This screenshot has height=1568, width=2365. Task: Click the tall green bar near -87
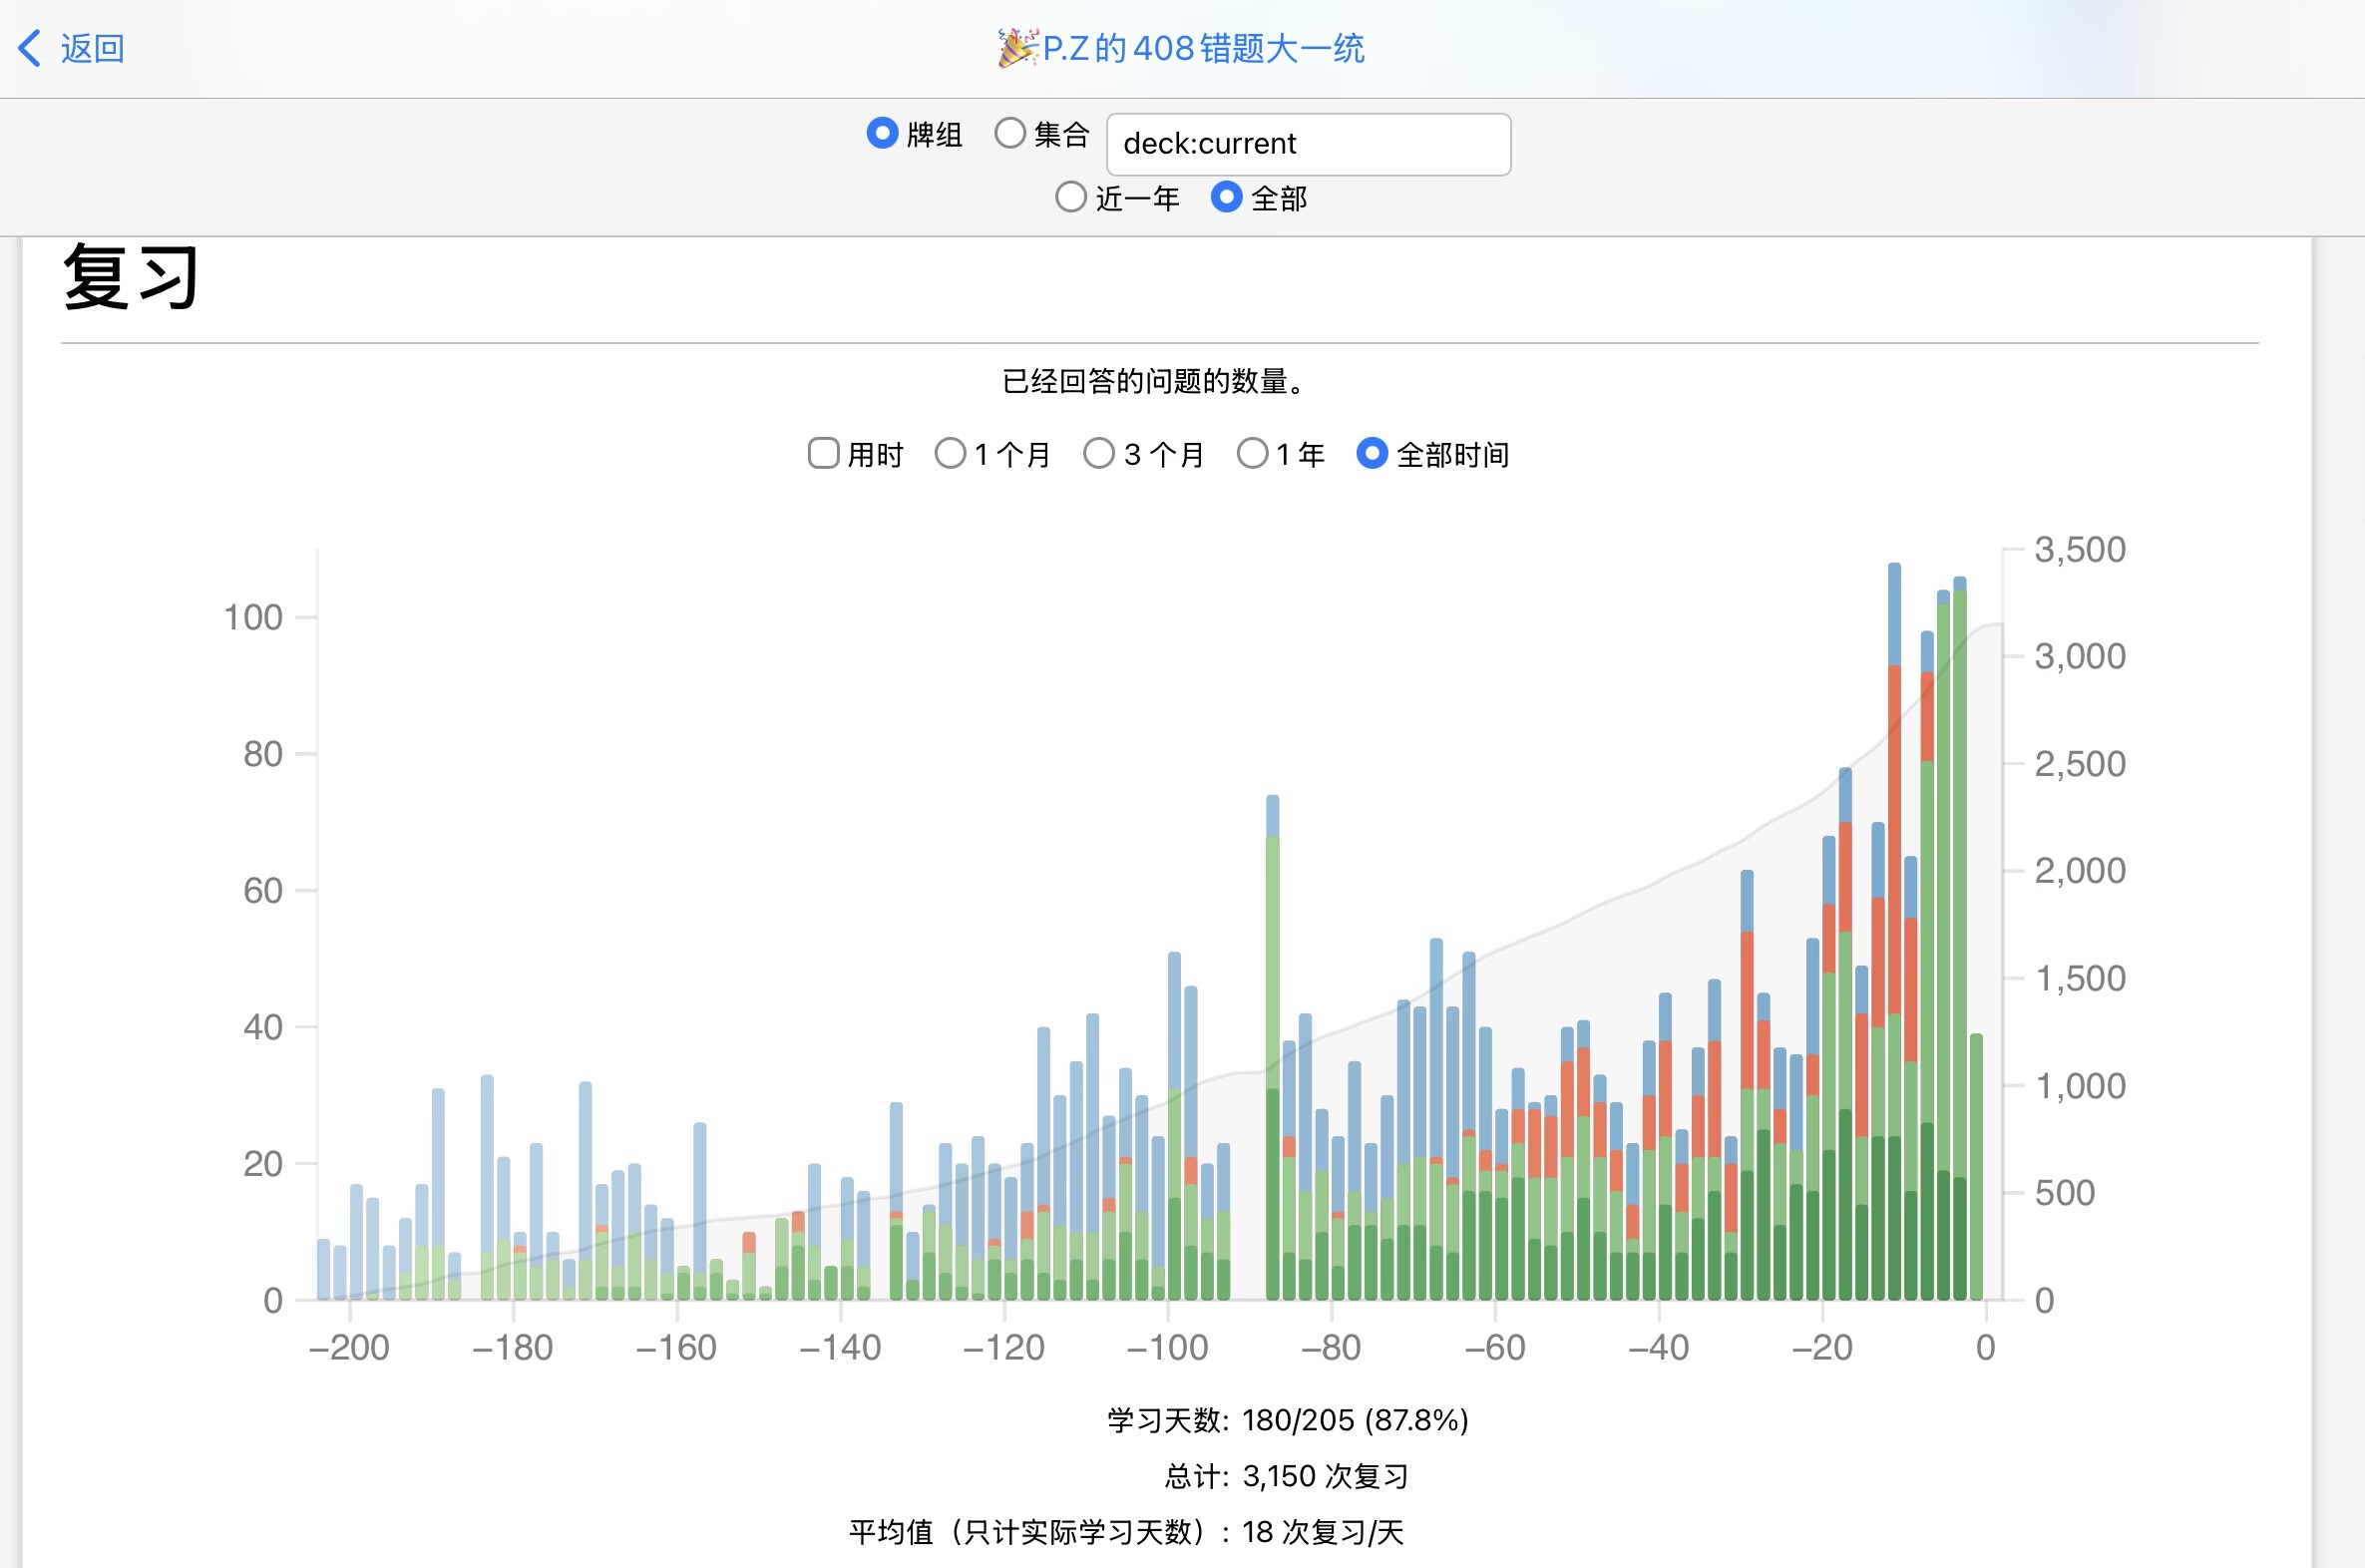pyautogui.click(x=1272, y=1000)
